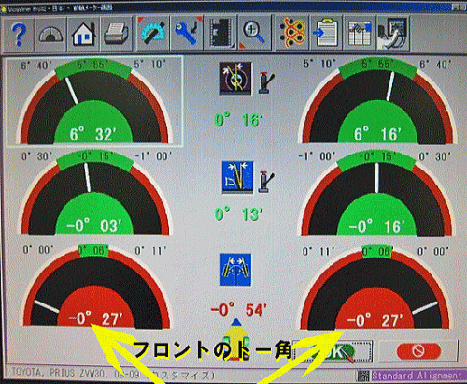Click the gauge meter toolbar icon
Image resolution: width=467 pixels, height=384 pixels.
[x=51, y=34]
